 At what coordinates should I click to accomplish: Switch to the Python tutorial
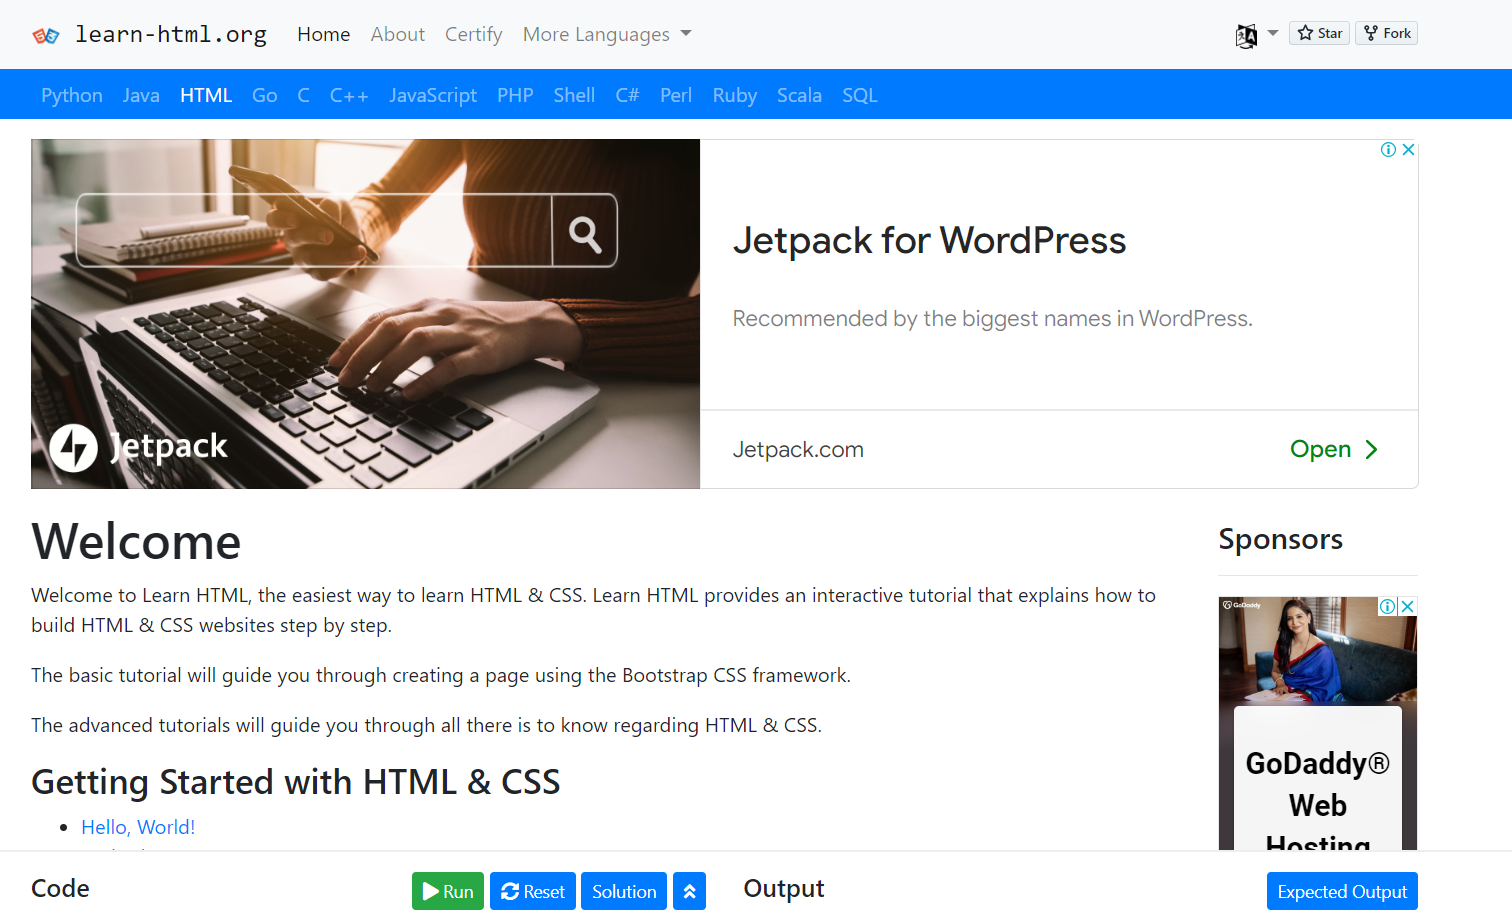[72, 95]
